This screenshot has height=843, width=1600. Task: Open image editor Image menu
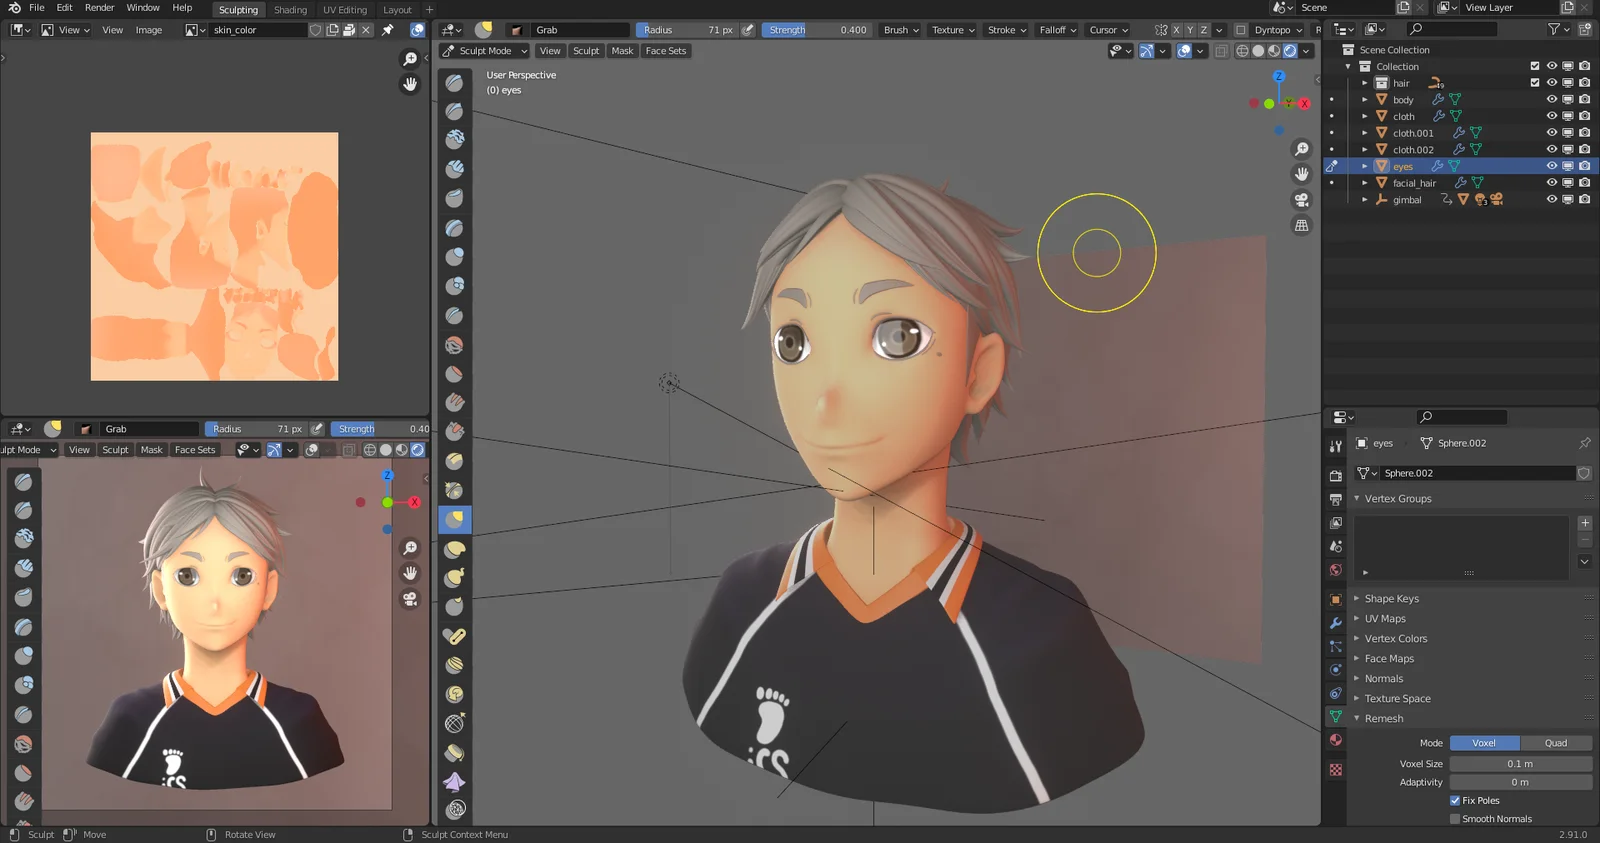[149, 30]
